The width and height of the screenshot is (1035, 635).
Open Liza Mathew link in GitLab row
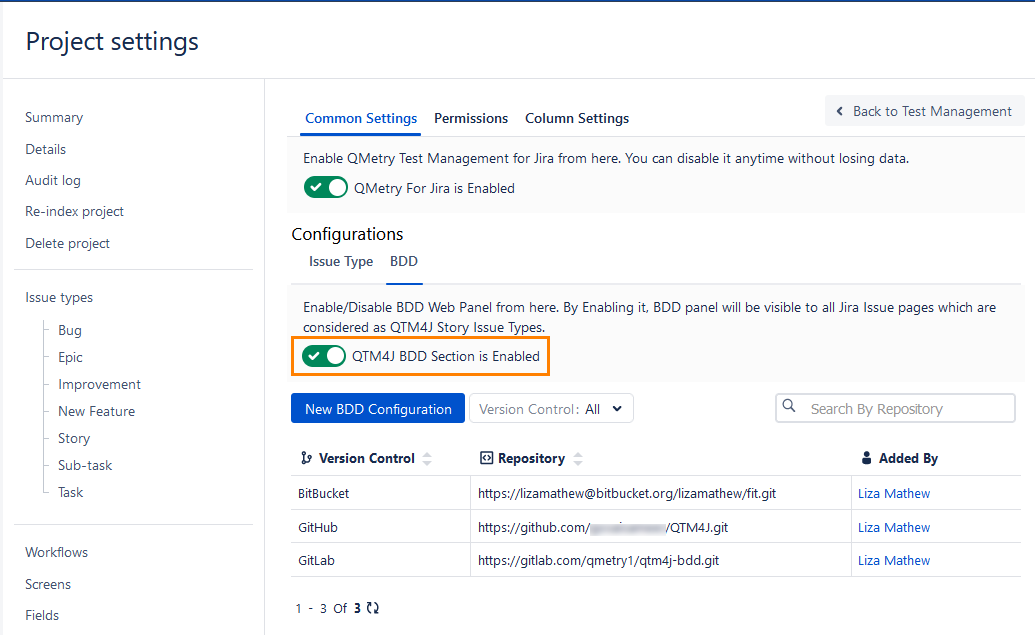(x=894, y=560)
